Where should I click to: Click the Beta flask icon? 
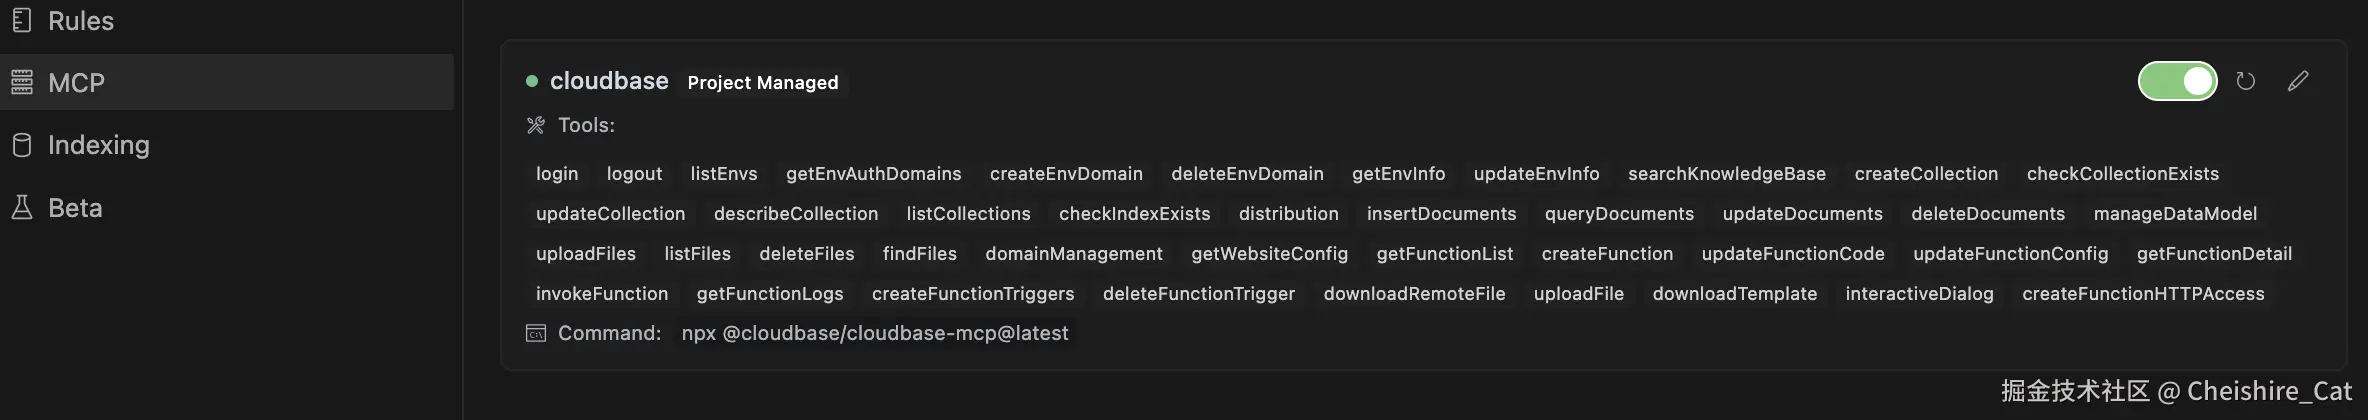[22, 207]
